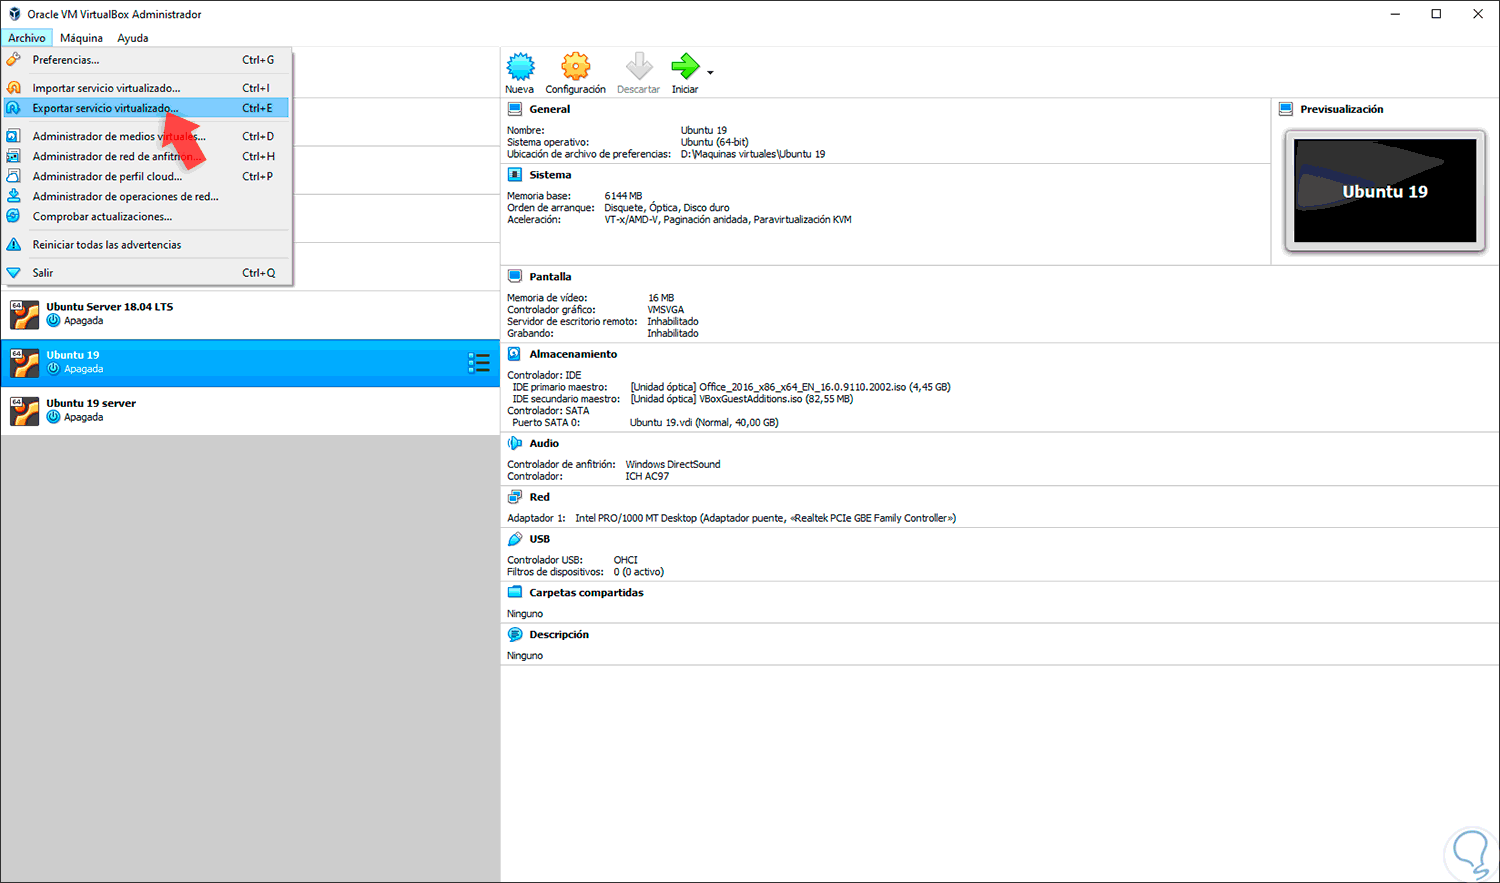Click the Descripción section heading
Viewport: 1500px width, 883px height.
pos(559,635)
